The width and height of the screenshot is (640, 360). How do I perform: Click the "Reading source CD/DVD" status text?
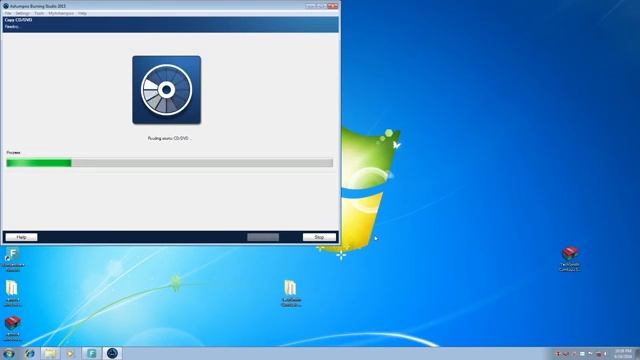click(169, 138)
